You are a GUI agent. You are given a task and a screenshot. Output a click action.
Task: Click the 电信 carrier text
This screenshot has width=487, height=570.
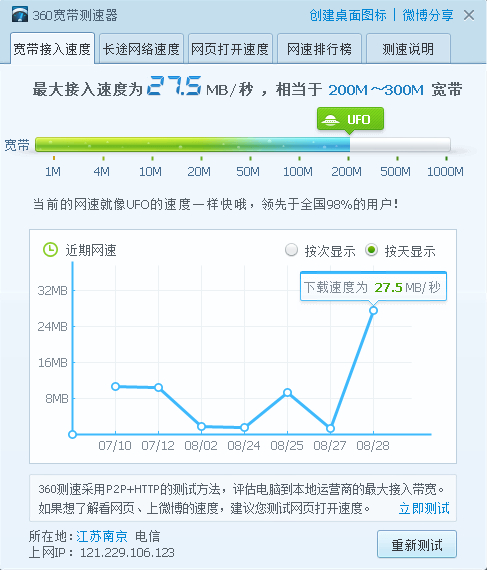tap(148, 536)
